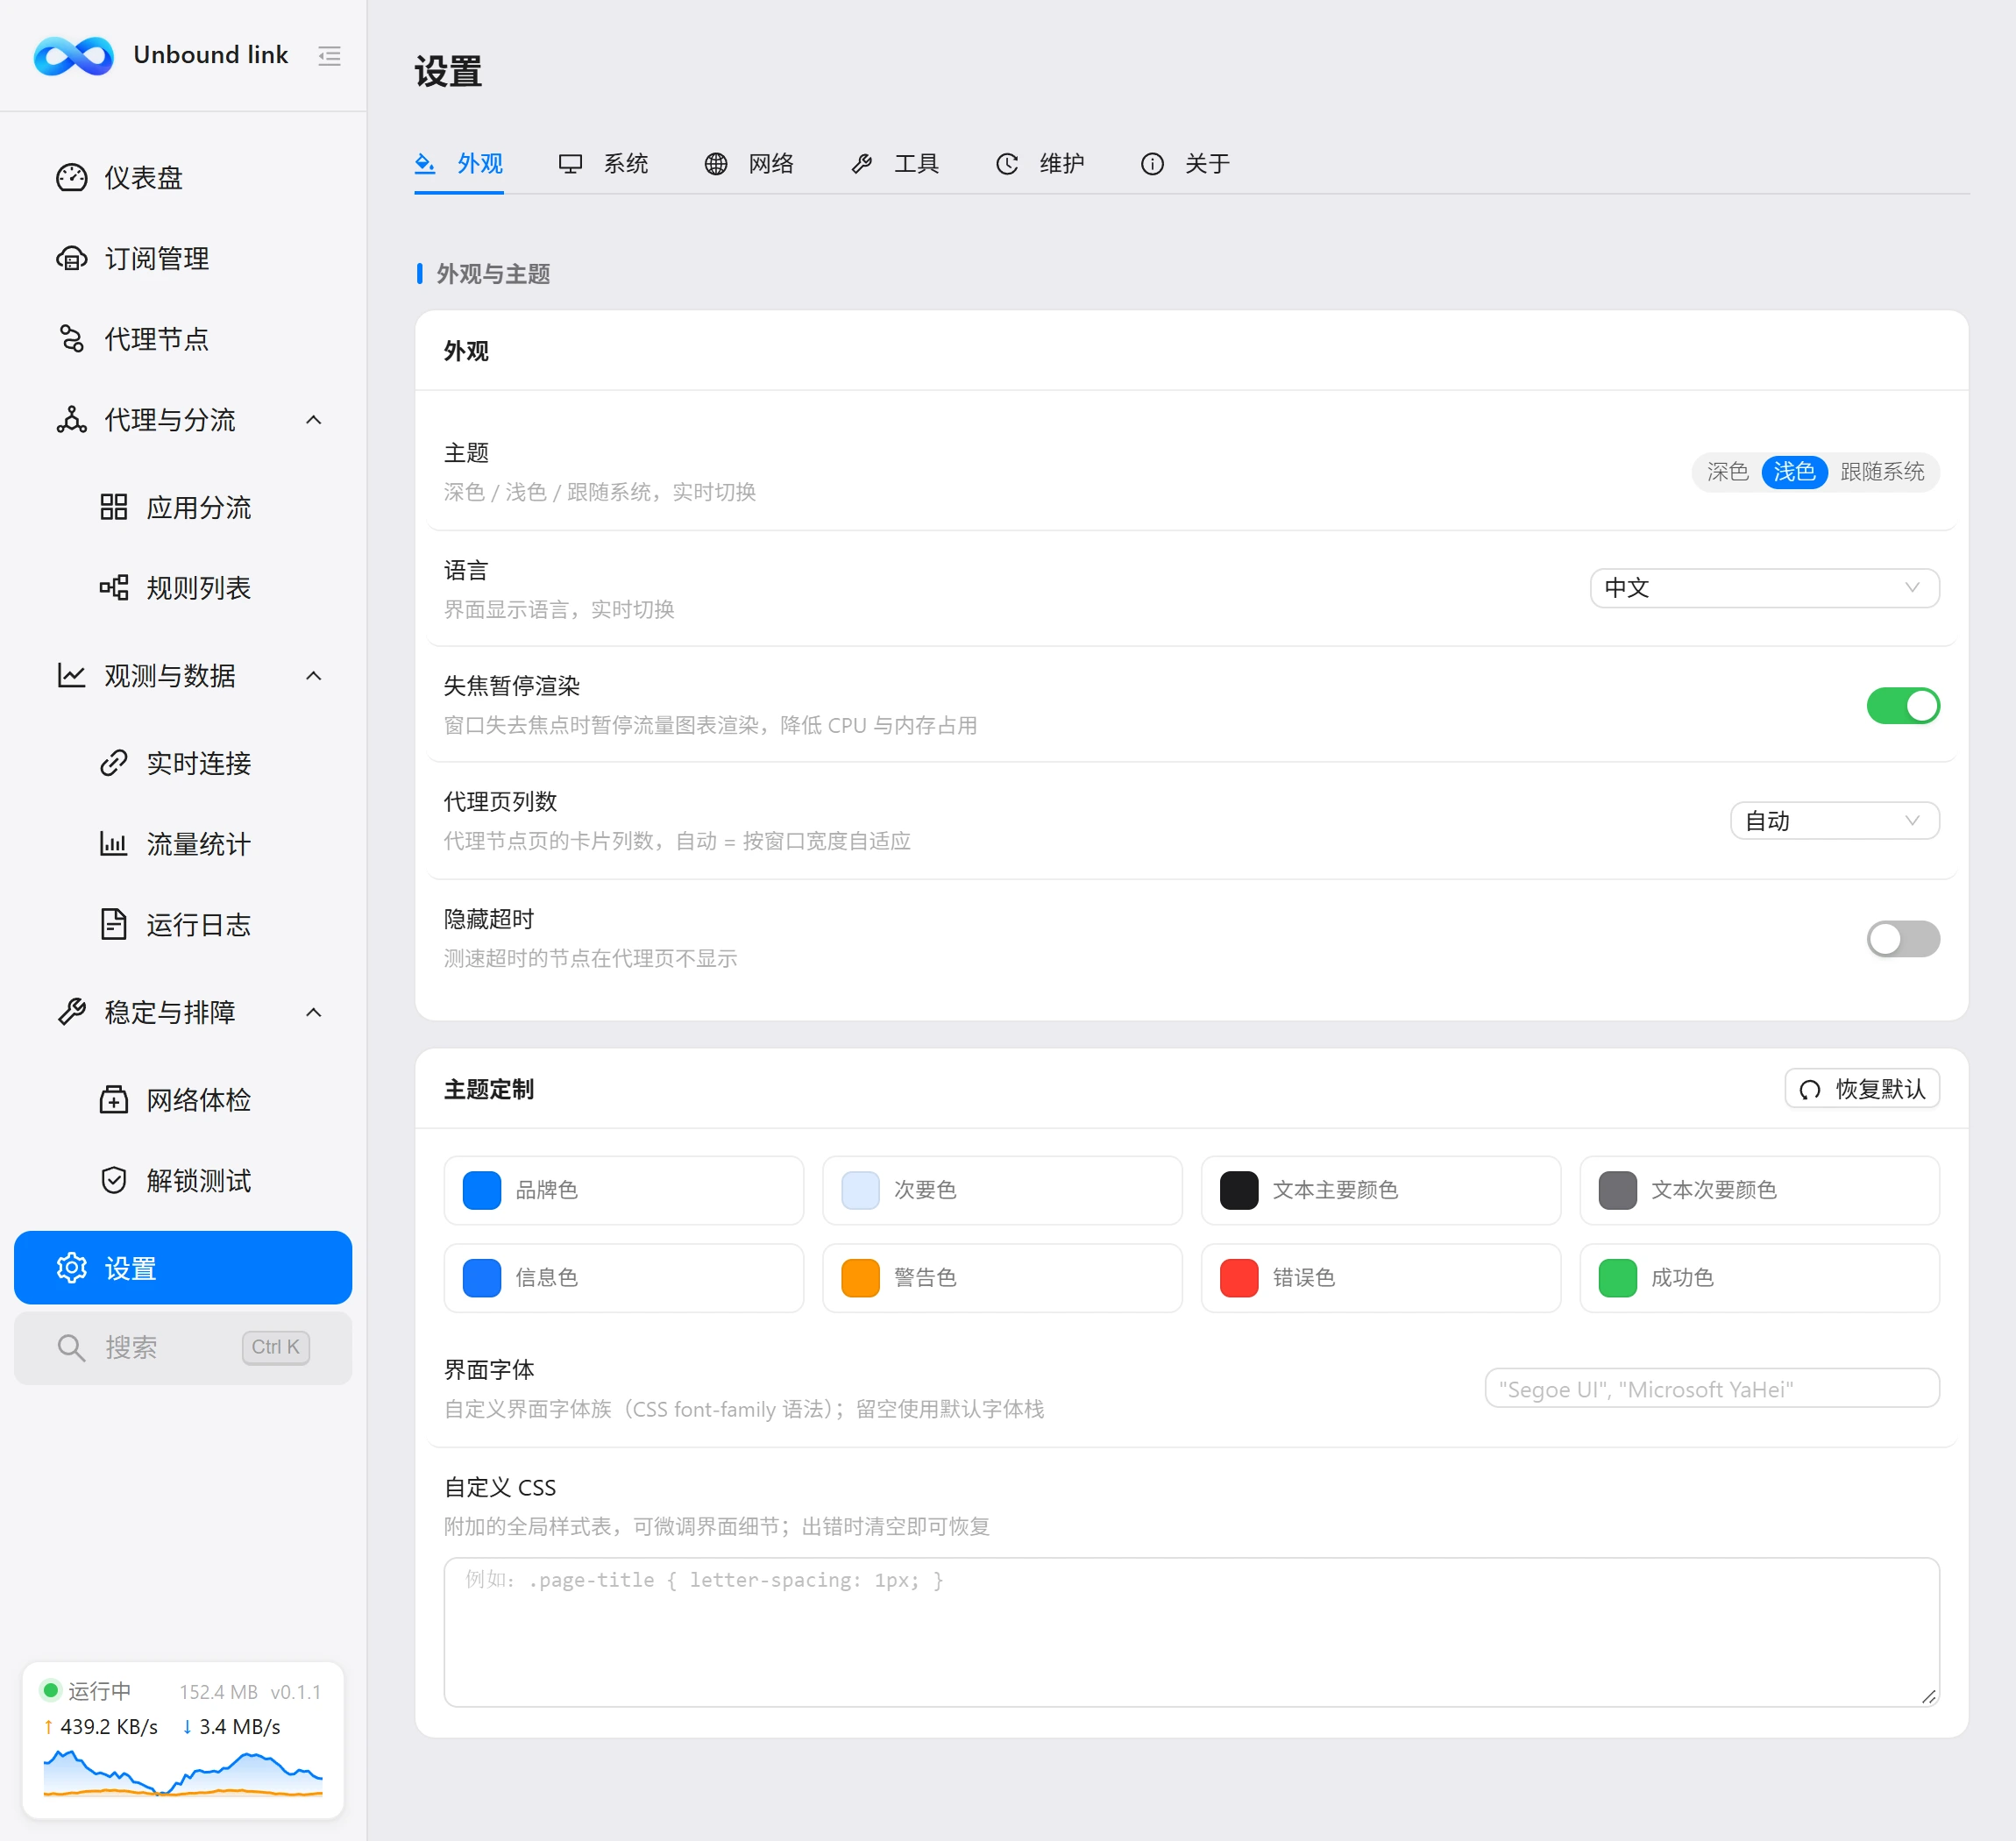Click the 恢复默认 button
This screenshot has height=1841, width=2016.
coord(1862,1089)
